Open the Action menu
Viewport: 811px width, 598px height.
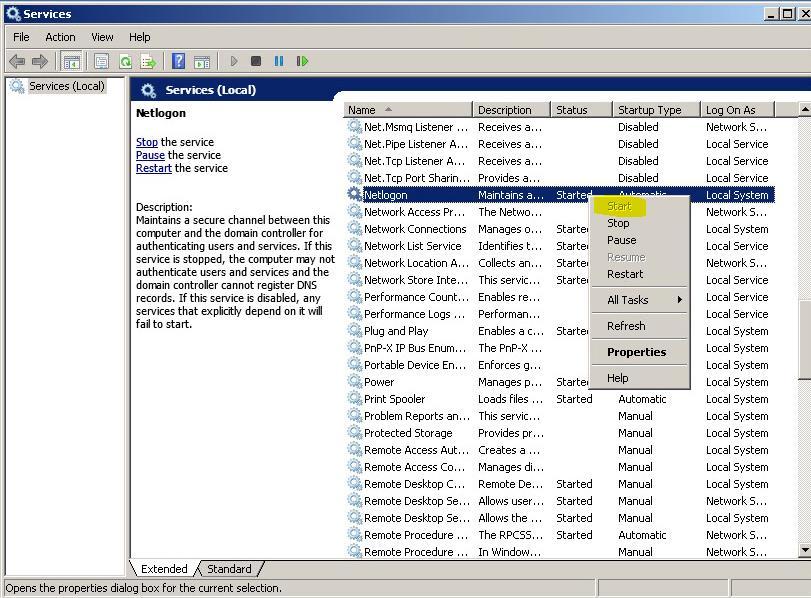[x=60, y=37]
